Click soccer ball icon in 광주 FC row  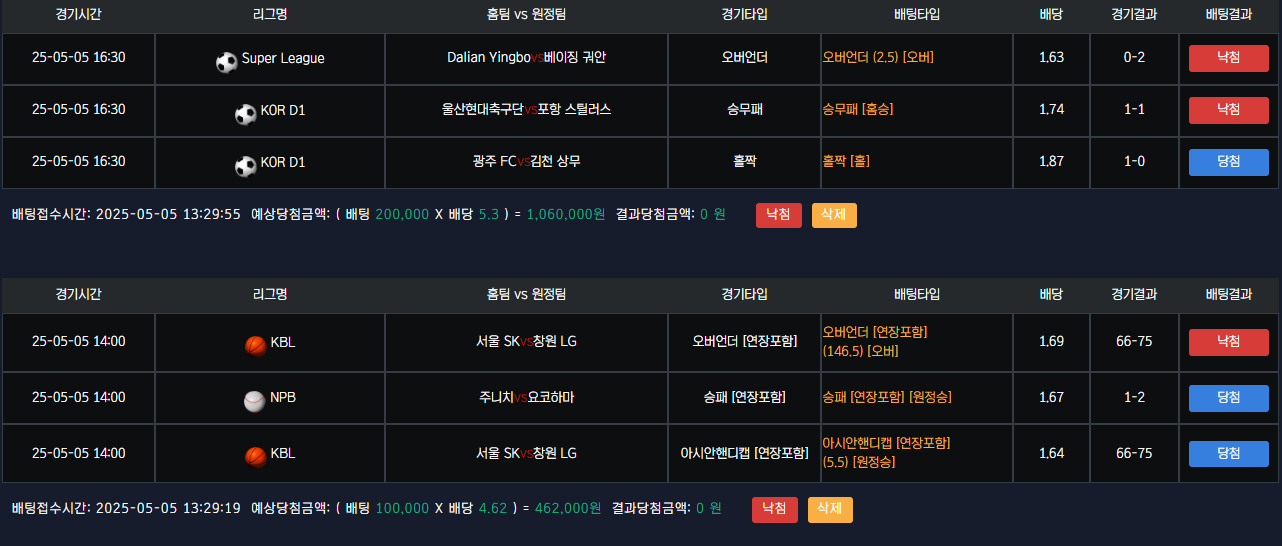[x=246, y=166]
